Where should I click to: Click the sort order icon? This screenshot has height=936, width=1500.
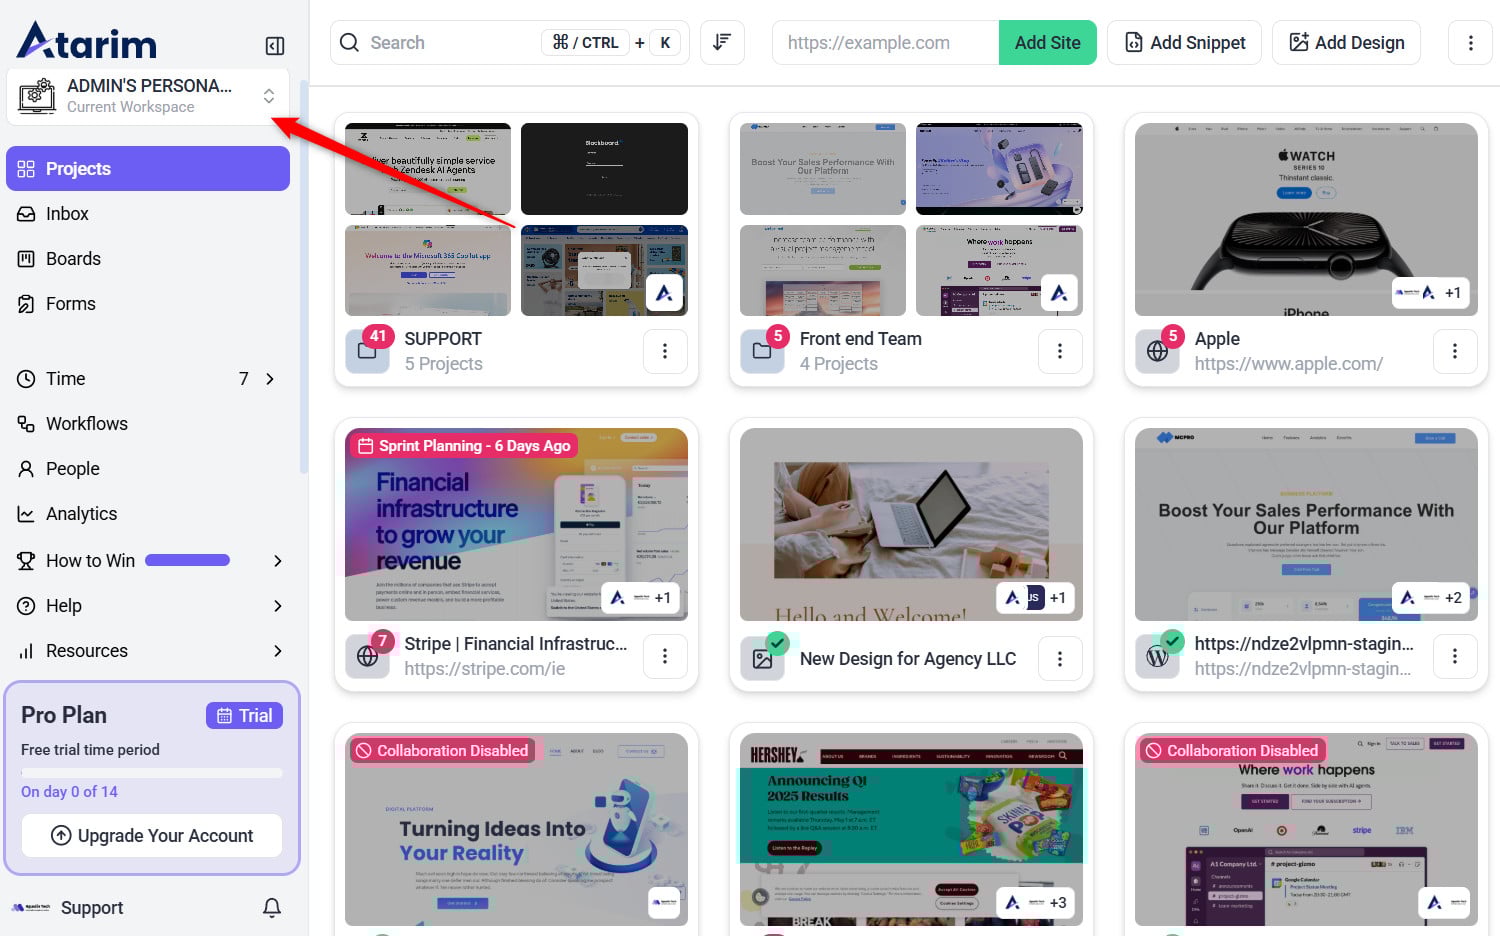(722, 42)
